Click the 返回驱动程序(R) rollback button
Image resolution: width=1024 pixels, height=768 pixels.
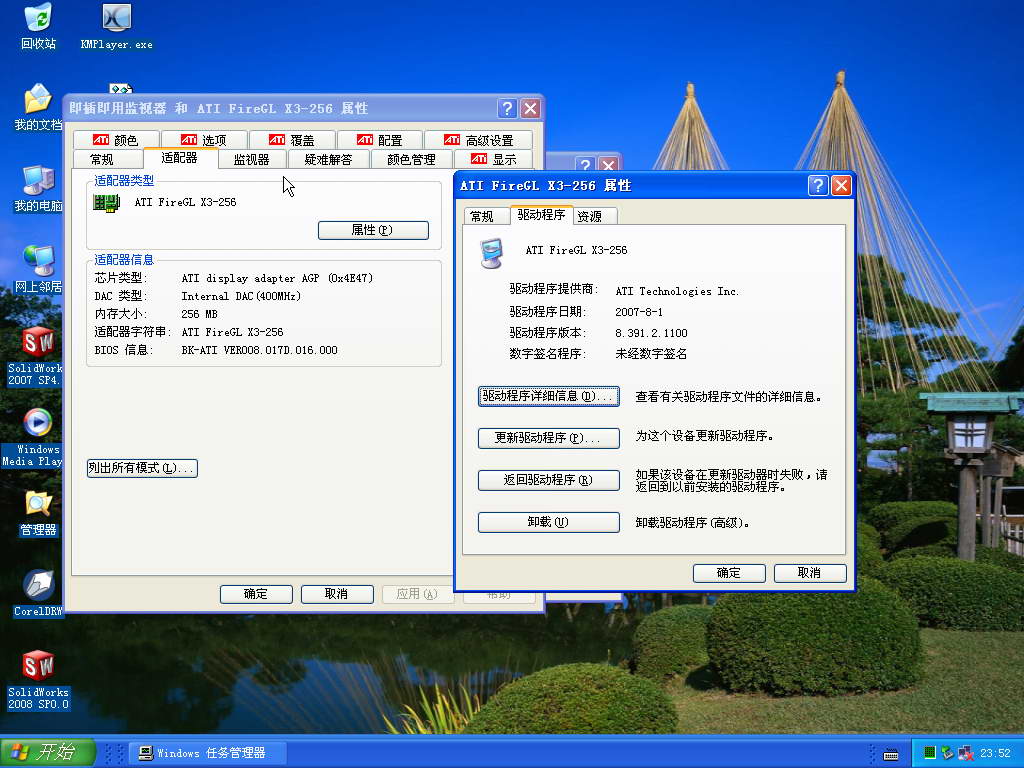click(x=549, y=480)
